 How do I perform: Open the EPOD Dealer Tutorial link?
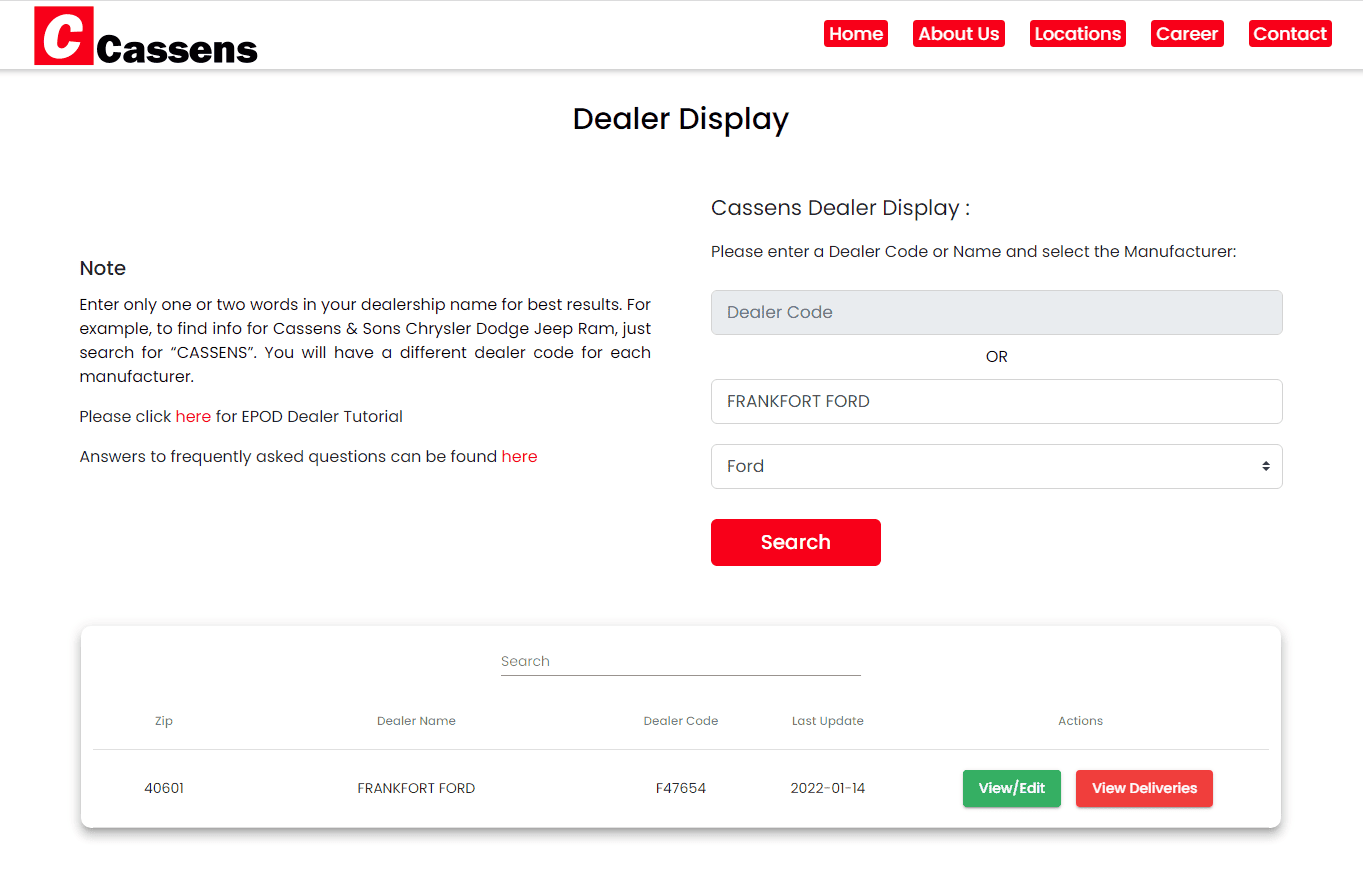193,416
